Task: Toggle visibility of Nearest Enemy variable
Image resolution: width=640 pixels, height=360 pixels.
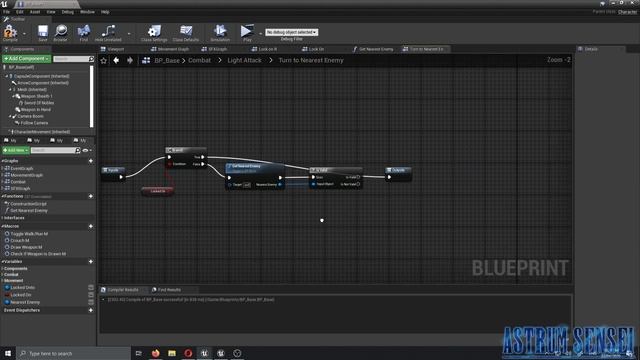Action: pos(91,302)
